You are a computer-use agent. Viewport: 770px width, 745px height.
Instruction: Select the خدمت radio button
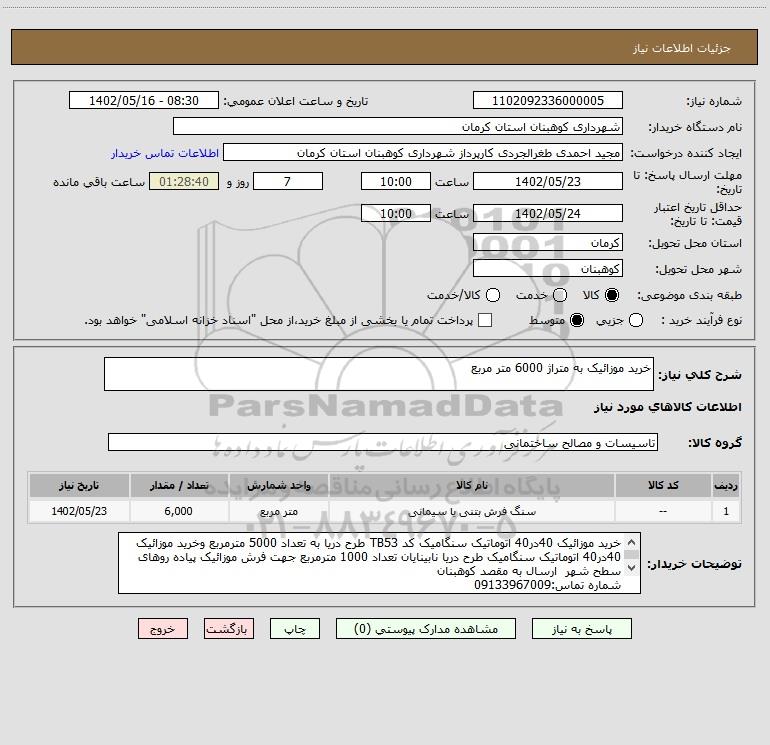560,295
